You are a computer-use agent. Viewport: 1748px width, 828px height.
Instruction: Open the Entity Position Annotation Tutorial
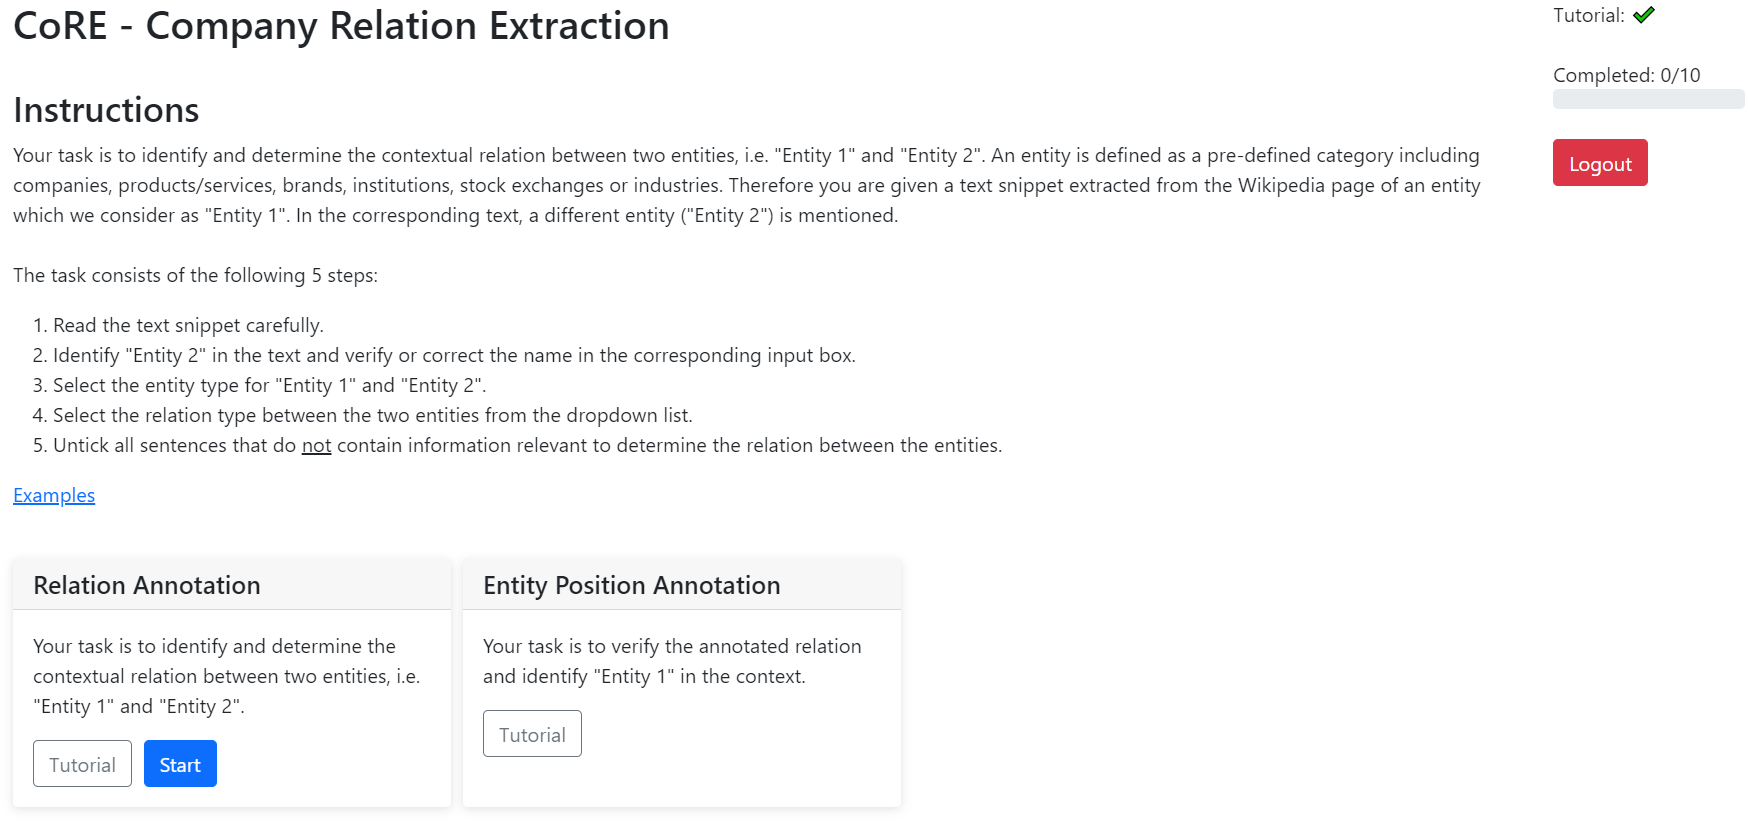tap(532, 734)
